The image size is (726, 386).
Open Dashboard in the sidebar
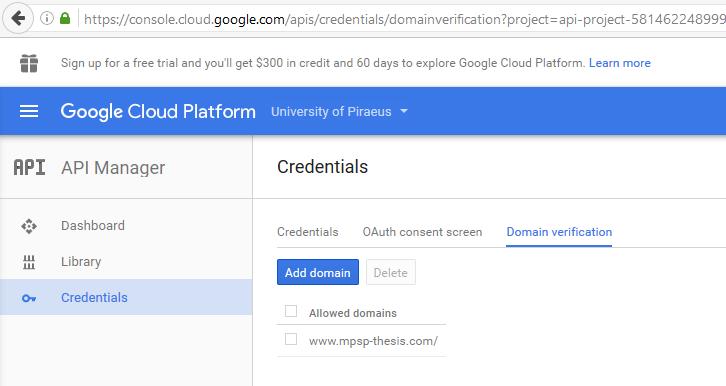pyautogui.click(x=126, y=226)
